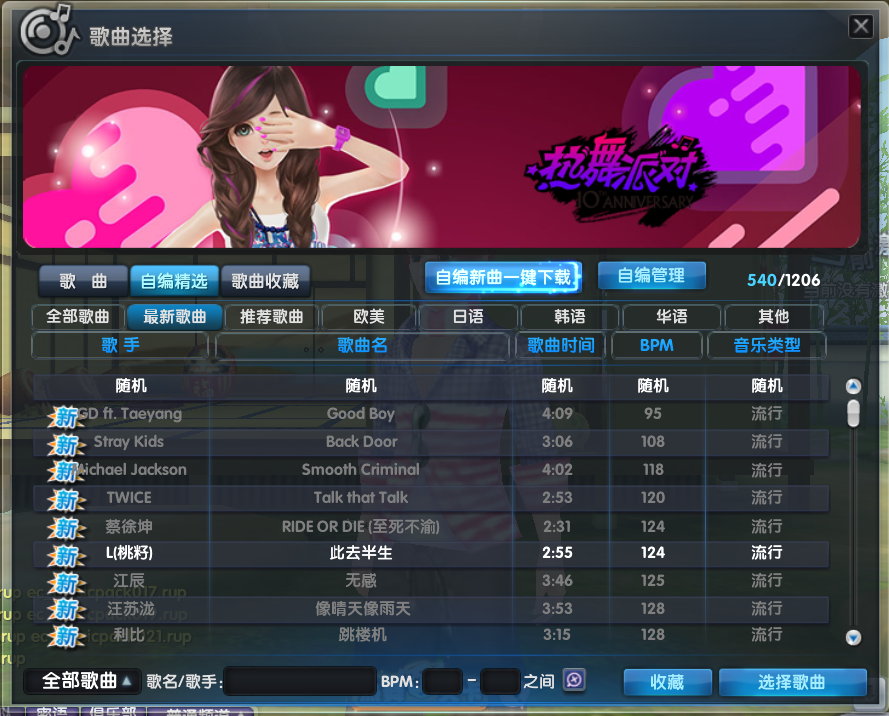This screenshot has width=889, height=716.
Task: Show the 全部歌曲 category
Action: tap(78, 316)
